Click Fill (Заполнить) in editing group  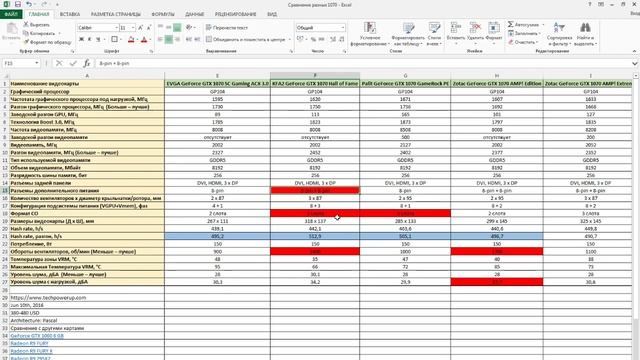525,33
